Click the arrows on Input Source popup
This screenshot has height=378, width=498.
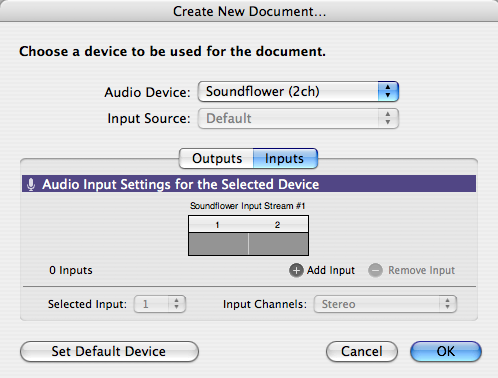click(x=388, y=118)
